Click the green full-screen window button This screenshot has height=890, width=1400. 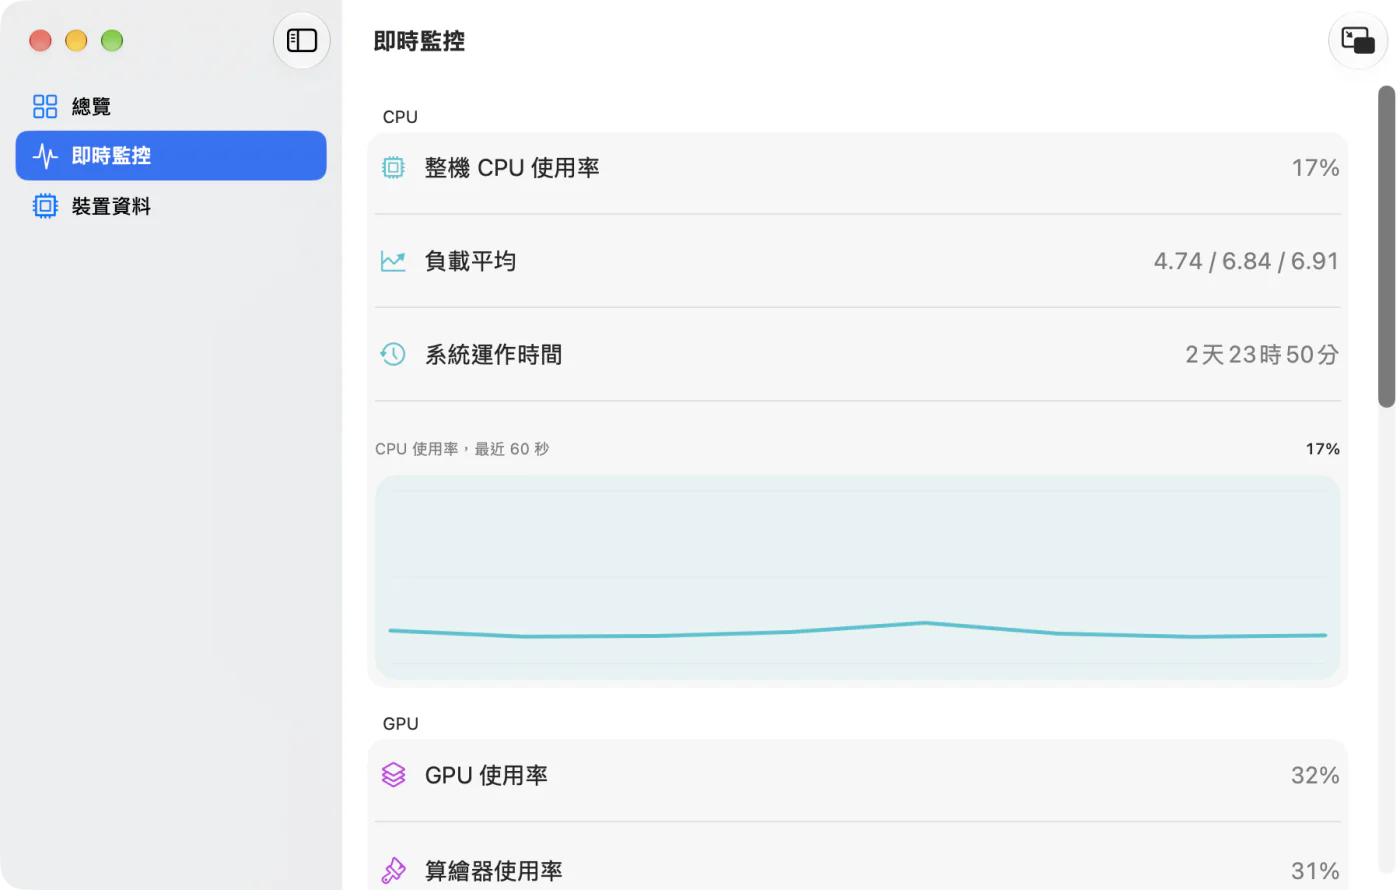[x=112, y=40]
